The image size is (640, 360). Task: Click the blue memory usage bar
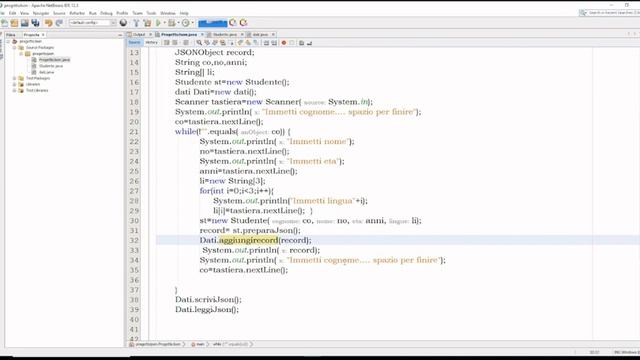point(213,23)
